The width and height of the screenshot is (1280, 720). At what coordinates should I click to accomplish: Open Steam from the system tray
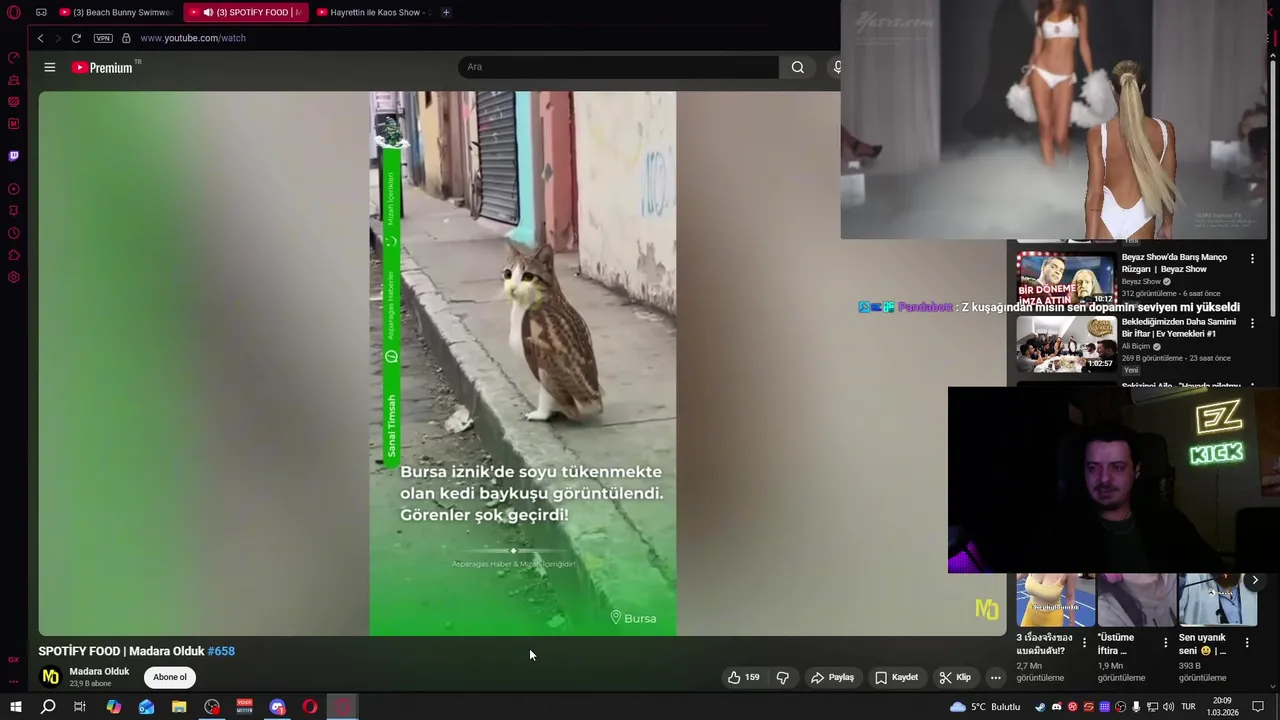[x=1040, y=707]
